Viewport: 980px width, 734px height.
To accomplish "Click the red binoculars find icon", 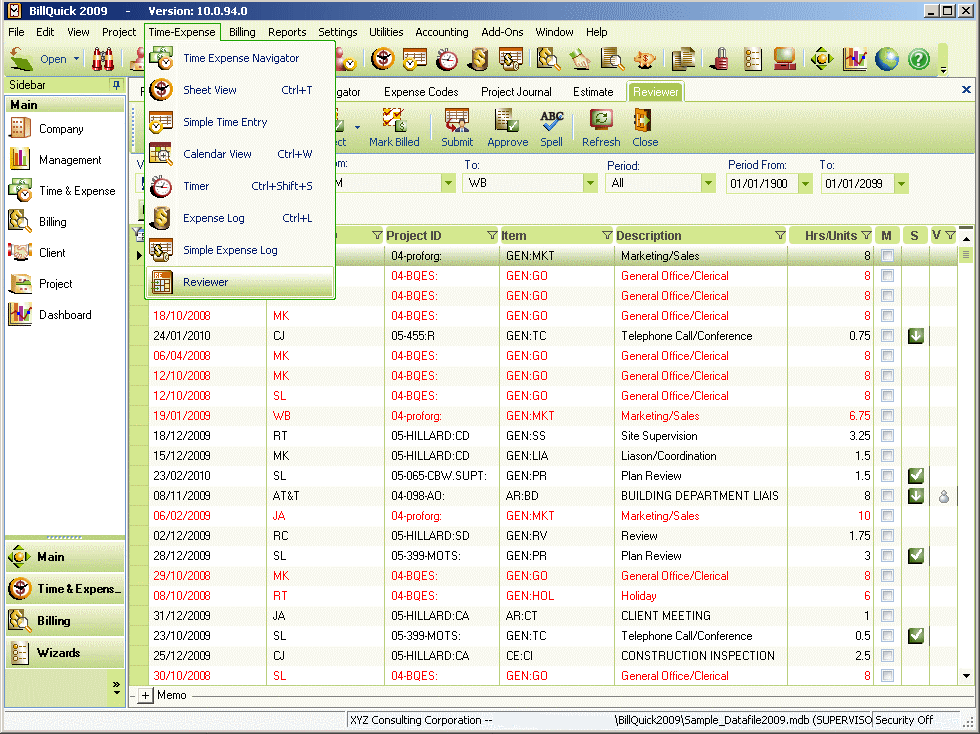I will click(x=103, y=59).
